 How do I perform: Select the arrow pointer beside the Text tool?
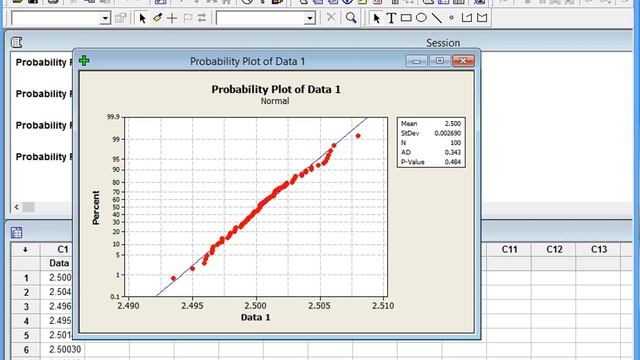[376, 18]
